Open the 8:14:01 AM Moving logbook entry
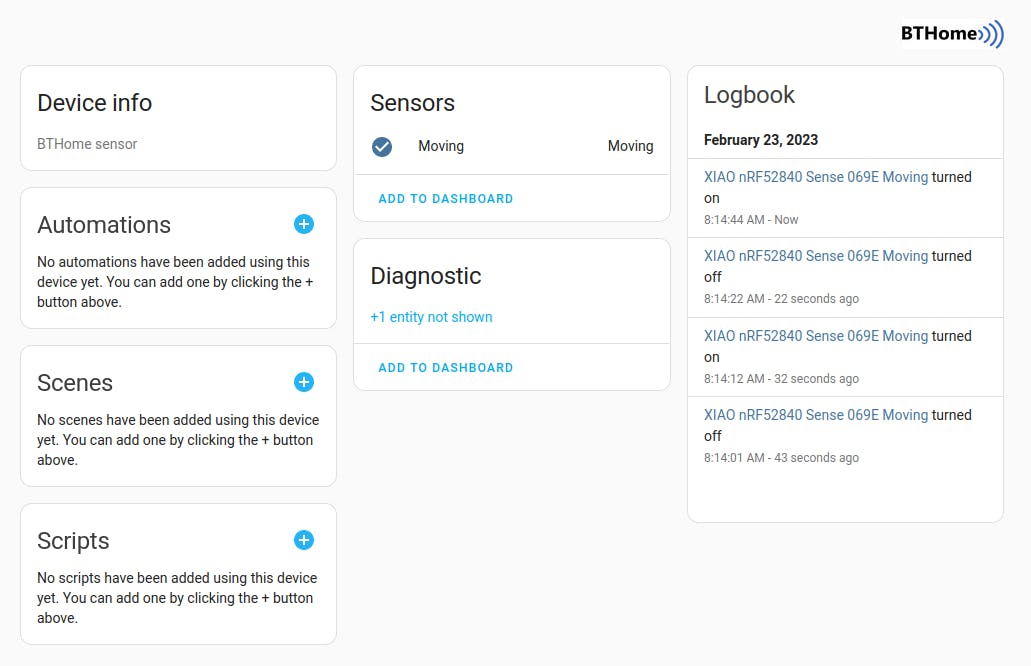The height and width of the screenshot is (666, 1031). (816, 415)
